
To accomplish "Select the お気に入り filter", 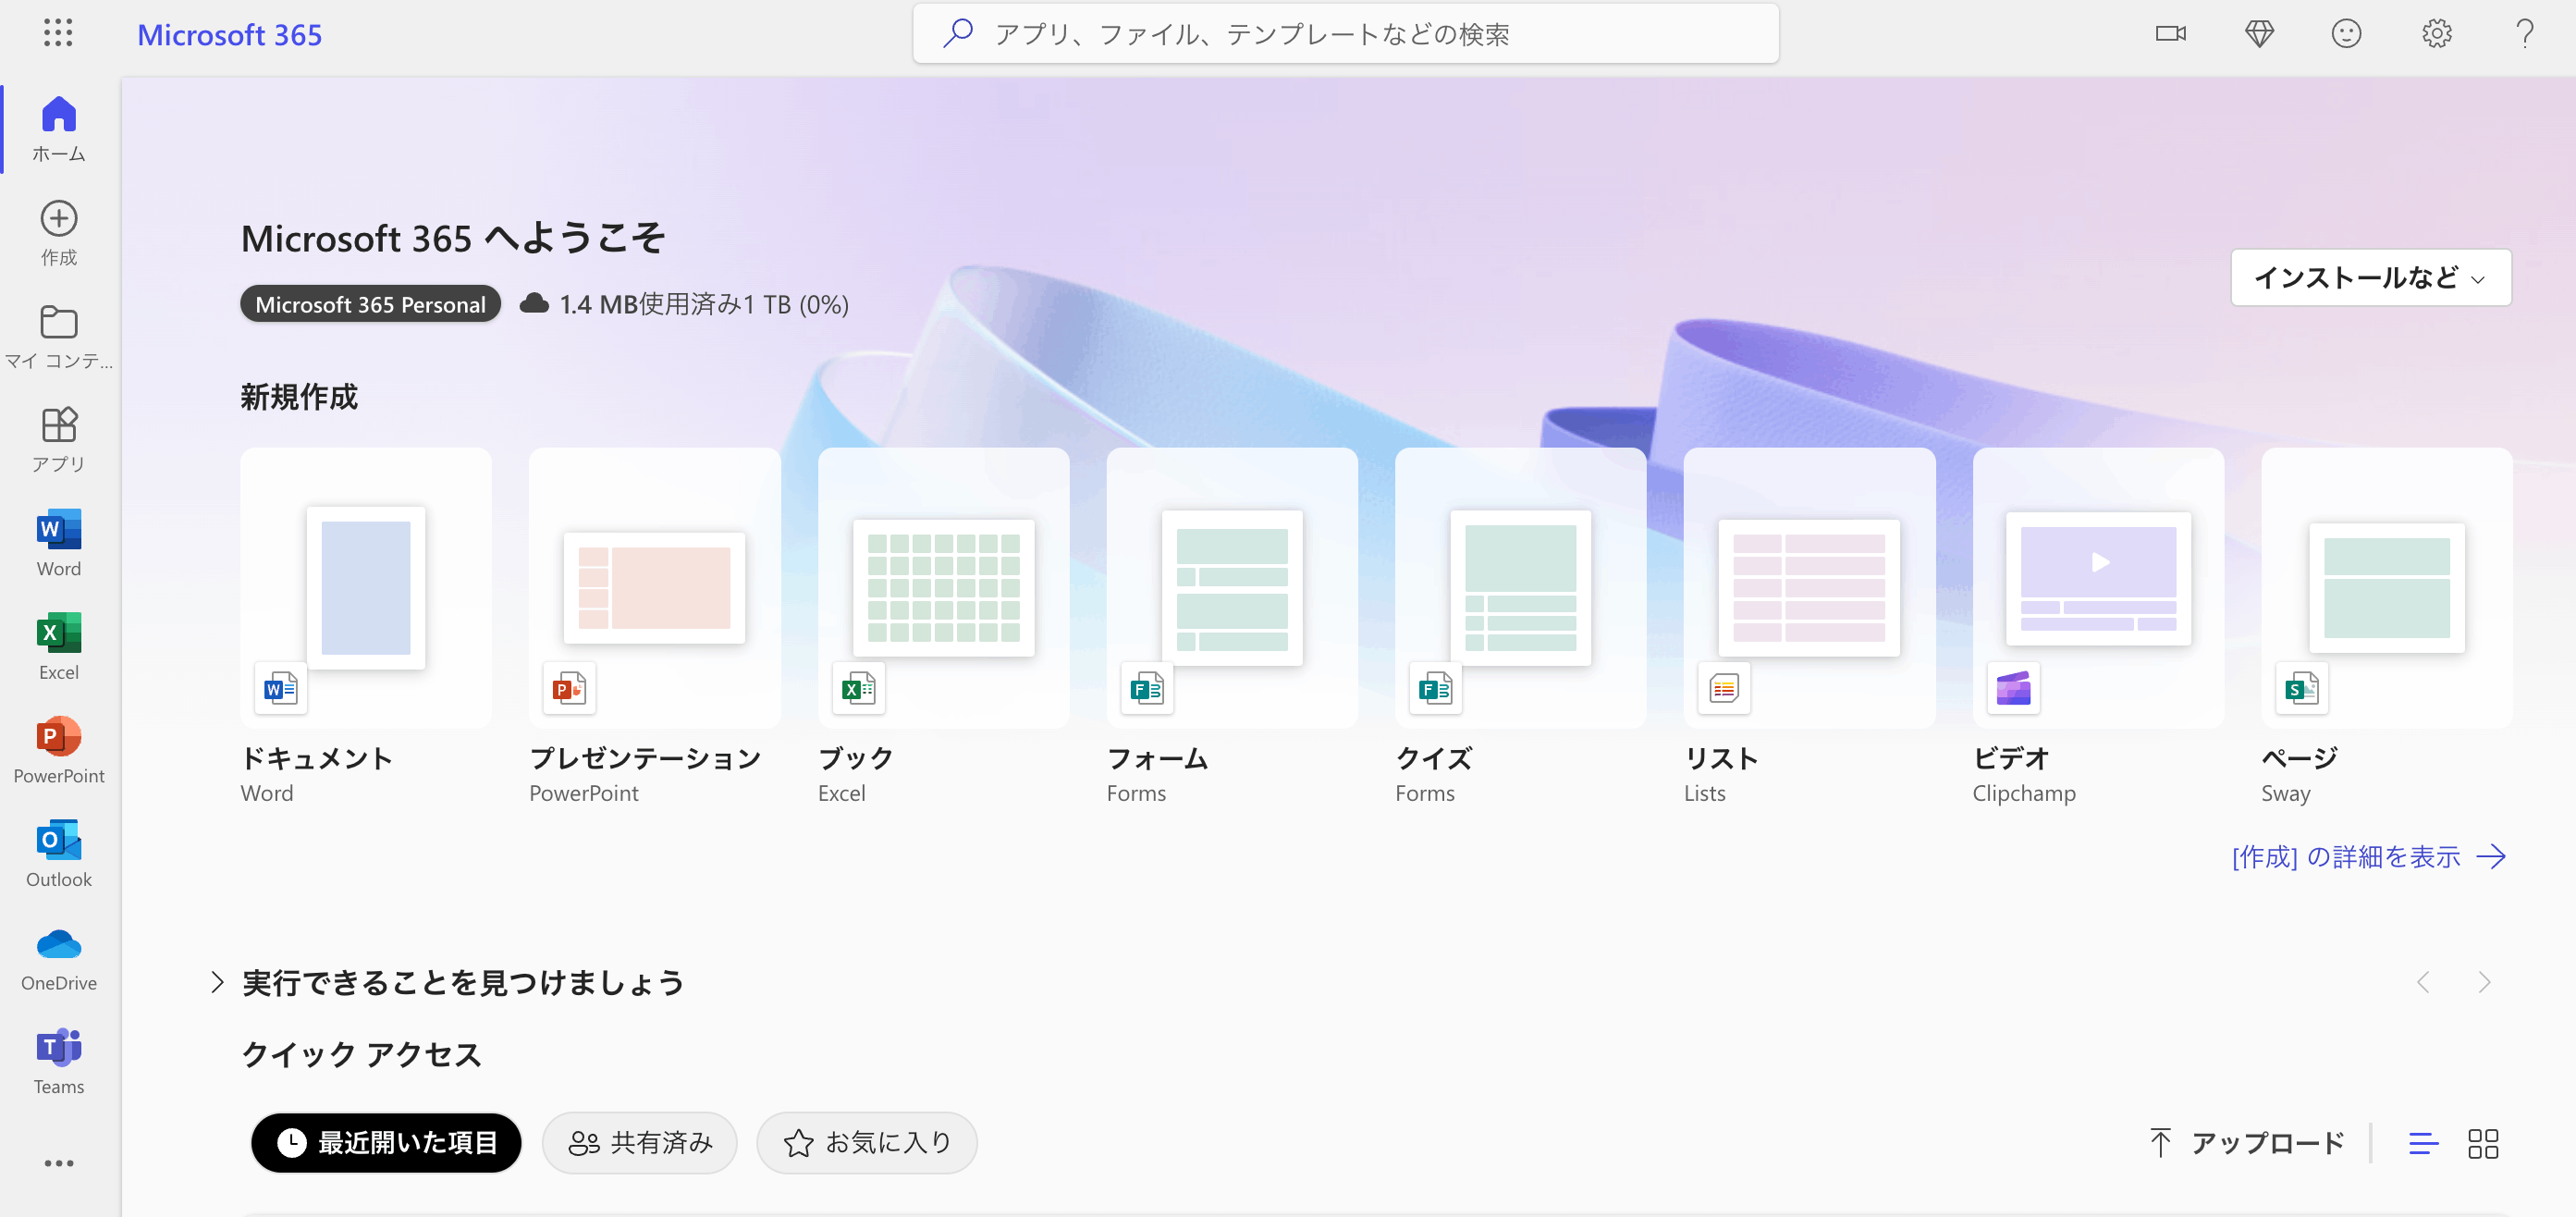I will [866, 1143].
